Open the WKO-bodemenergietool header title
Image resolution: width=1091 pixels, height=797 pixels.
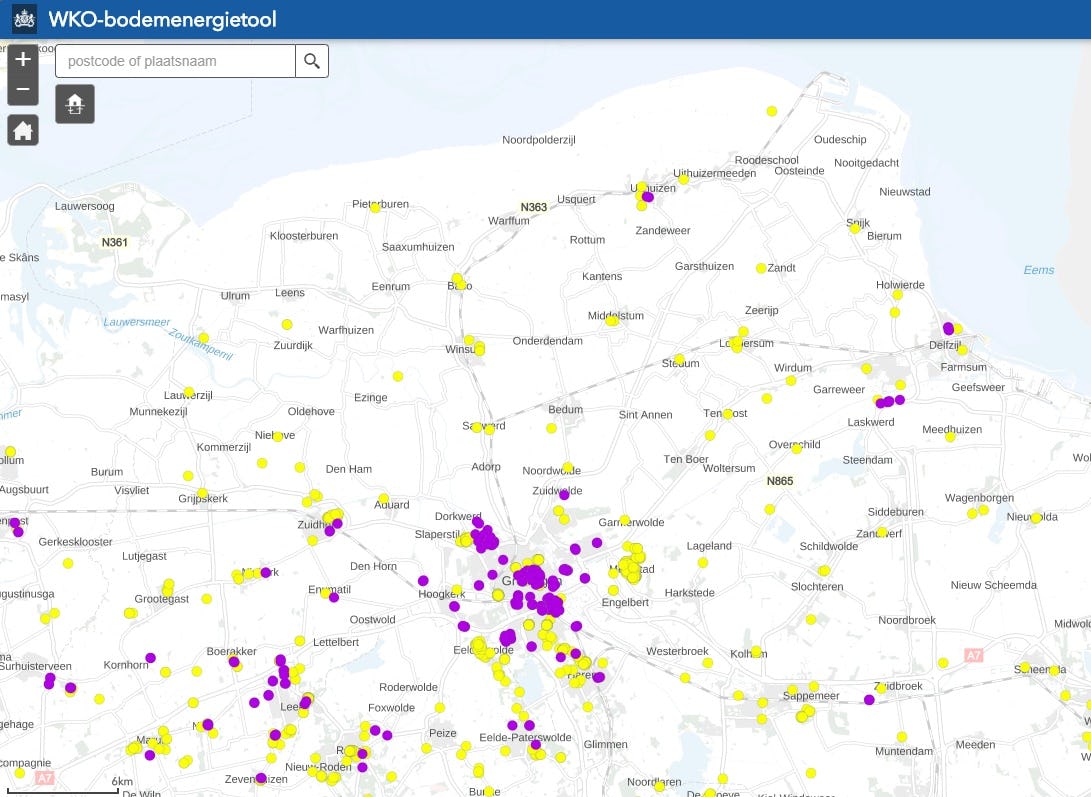163,19
